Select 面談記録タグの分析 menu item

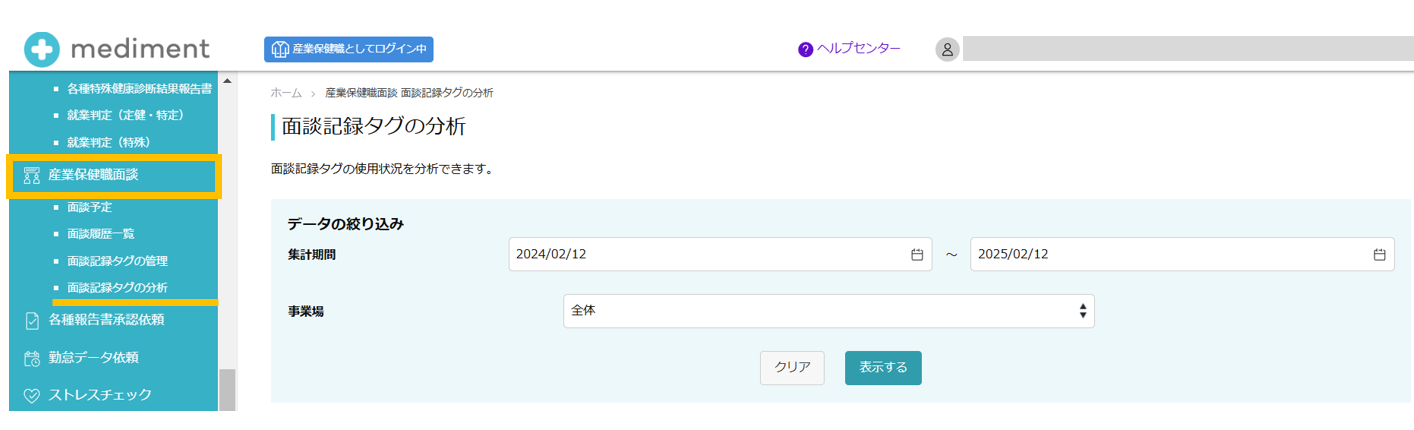click(x=117, y=288)
